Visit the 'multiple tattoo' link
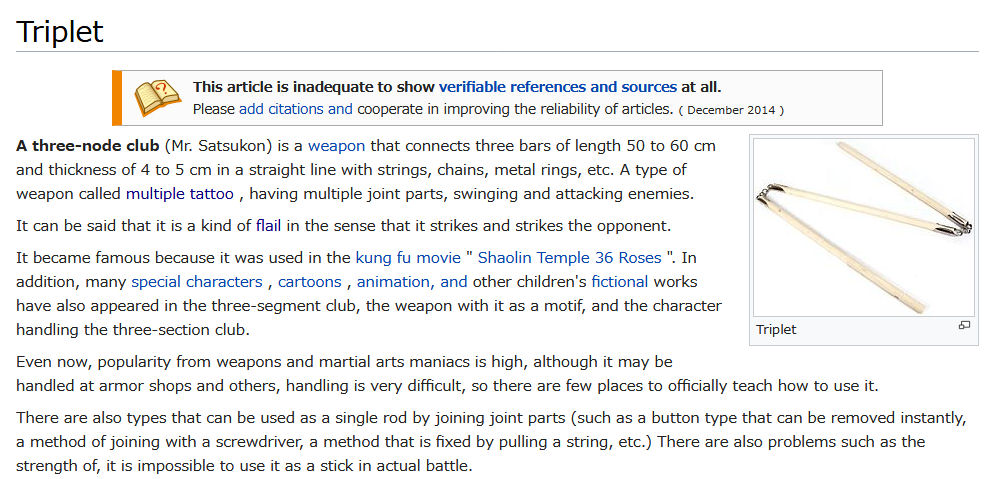1000x479 pixels. 180,194
